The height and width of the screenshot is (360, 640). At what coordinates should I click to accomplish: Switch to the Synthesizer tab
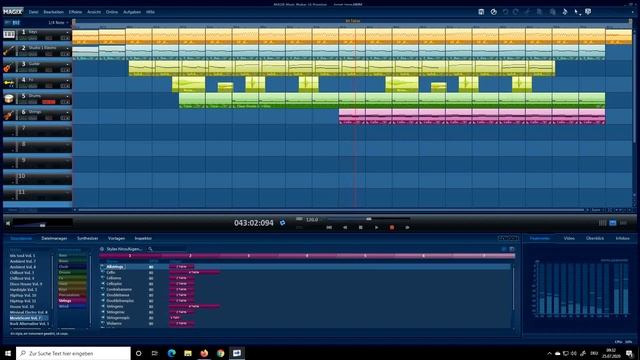tap(88, 238)
